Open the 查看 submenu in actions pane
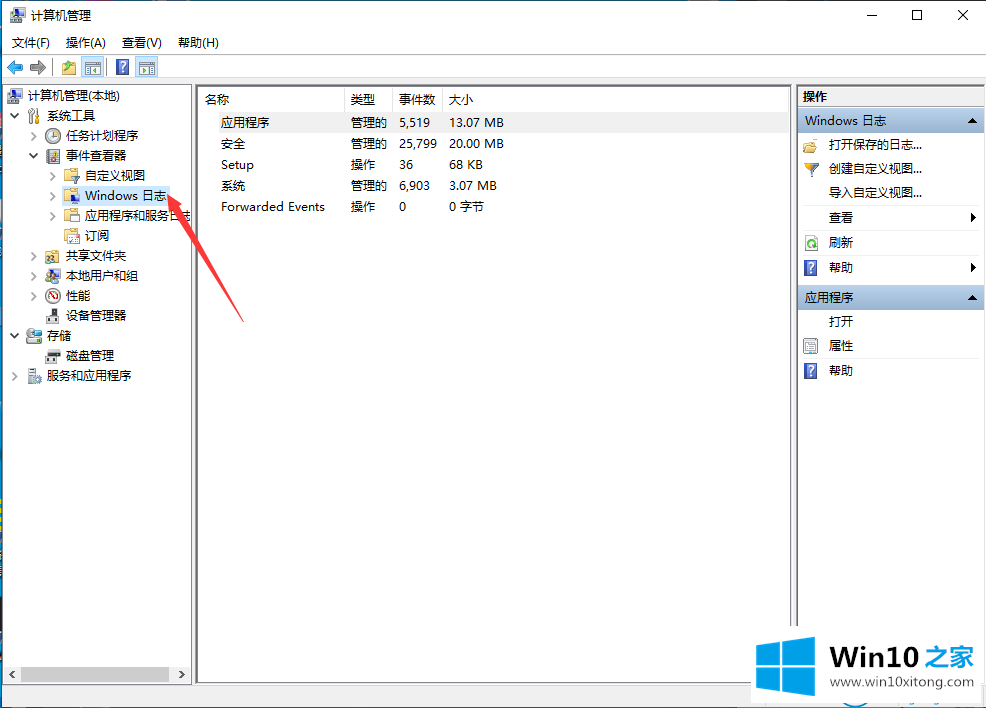The width and height of the screenshot is (986, 708). pos(891,218)
